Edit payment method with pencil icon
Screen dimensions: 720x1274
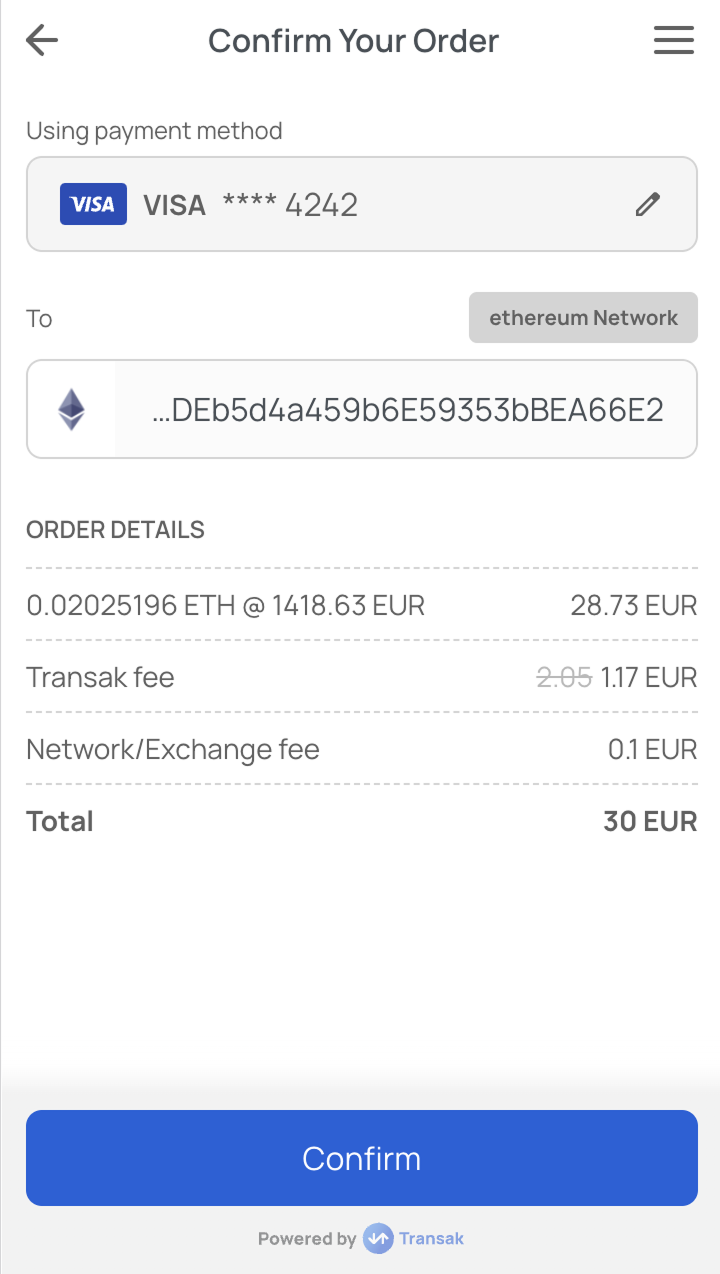pyautogui.click(x=648, y=204)
